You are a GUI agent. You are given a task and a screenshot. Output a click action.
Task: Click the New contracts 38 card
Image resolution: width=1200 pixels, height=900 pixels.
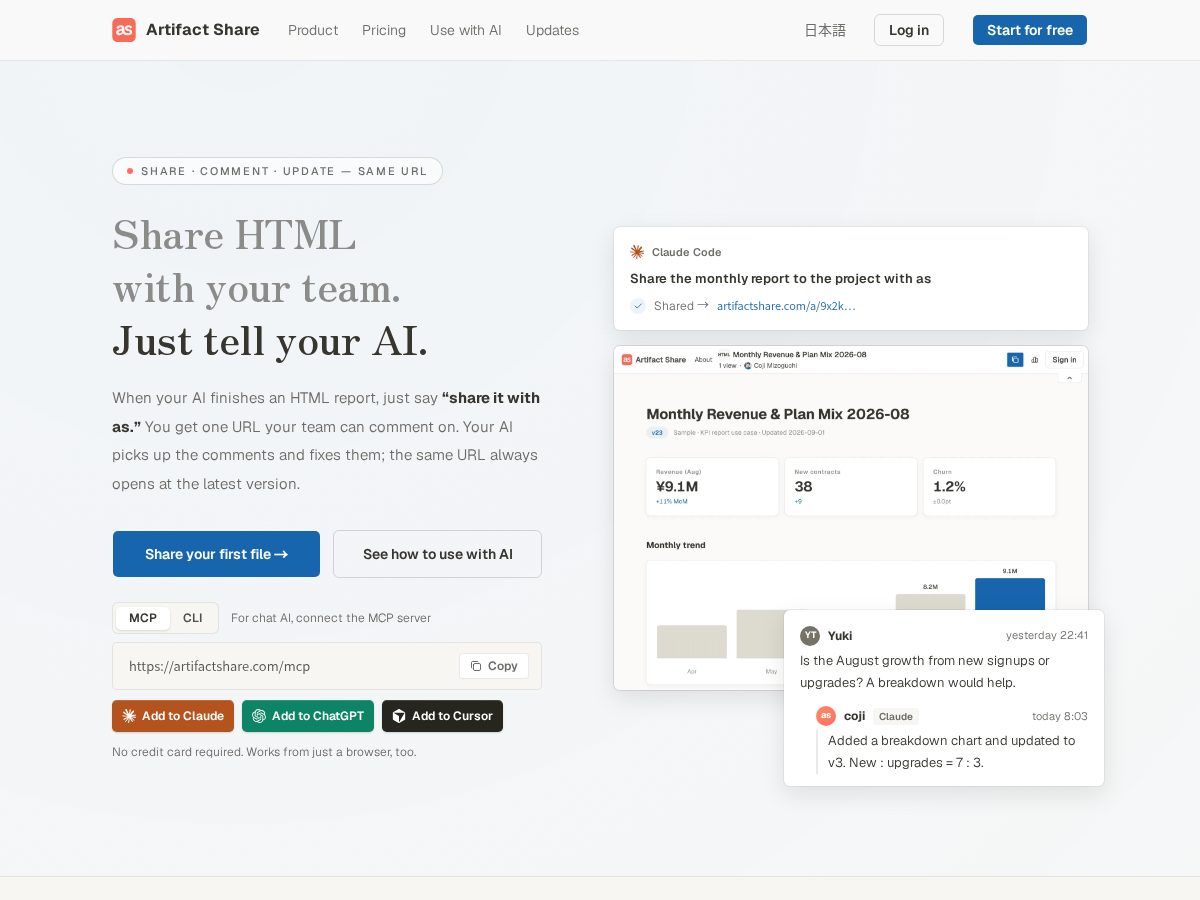click(851, 487)
